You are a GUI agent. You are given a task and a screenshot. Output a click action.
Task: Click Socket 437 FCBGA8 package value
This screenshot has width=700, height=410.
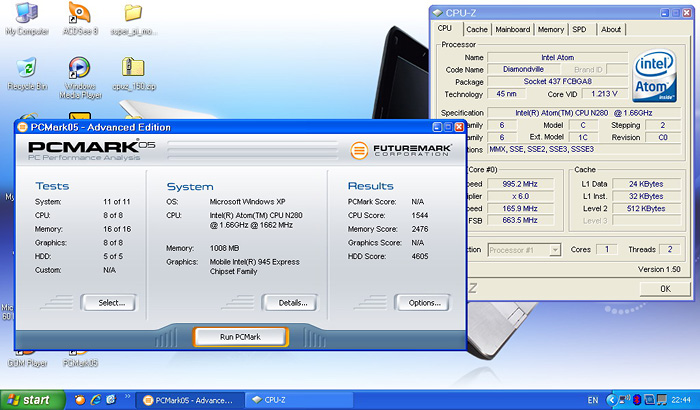(558, 81)
